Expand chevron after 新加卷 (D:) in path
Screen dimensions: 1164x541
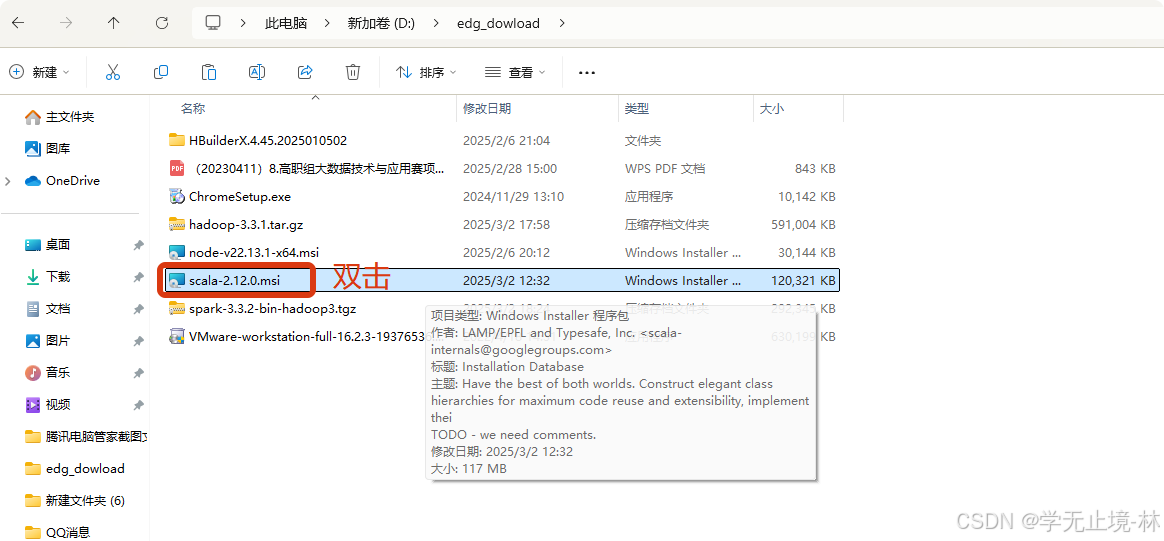[436, 23]
